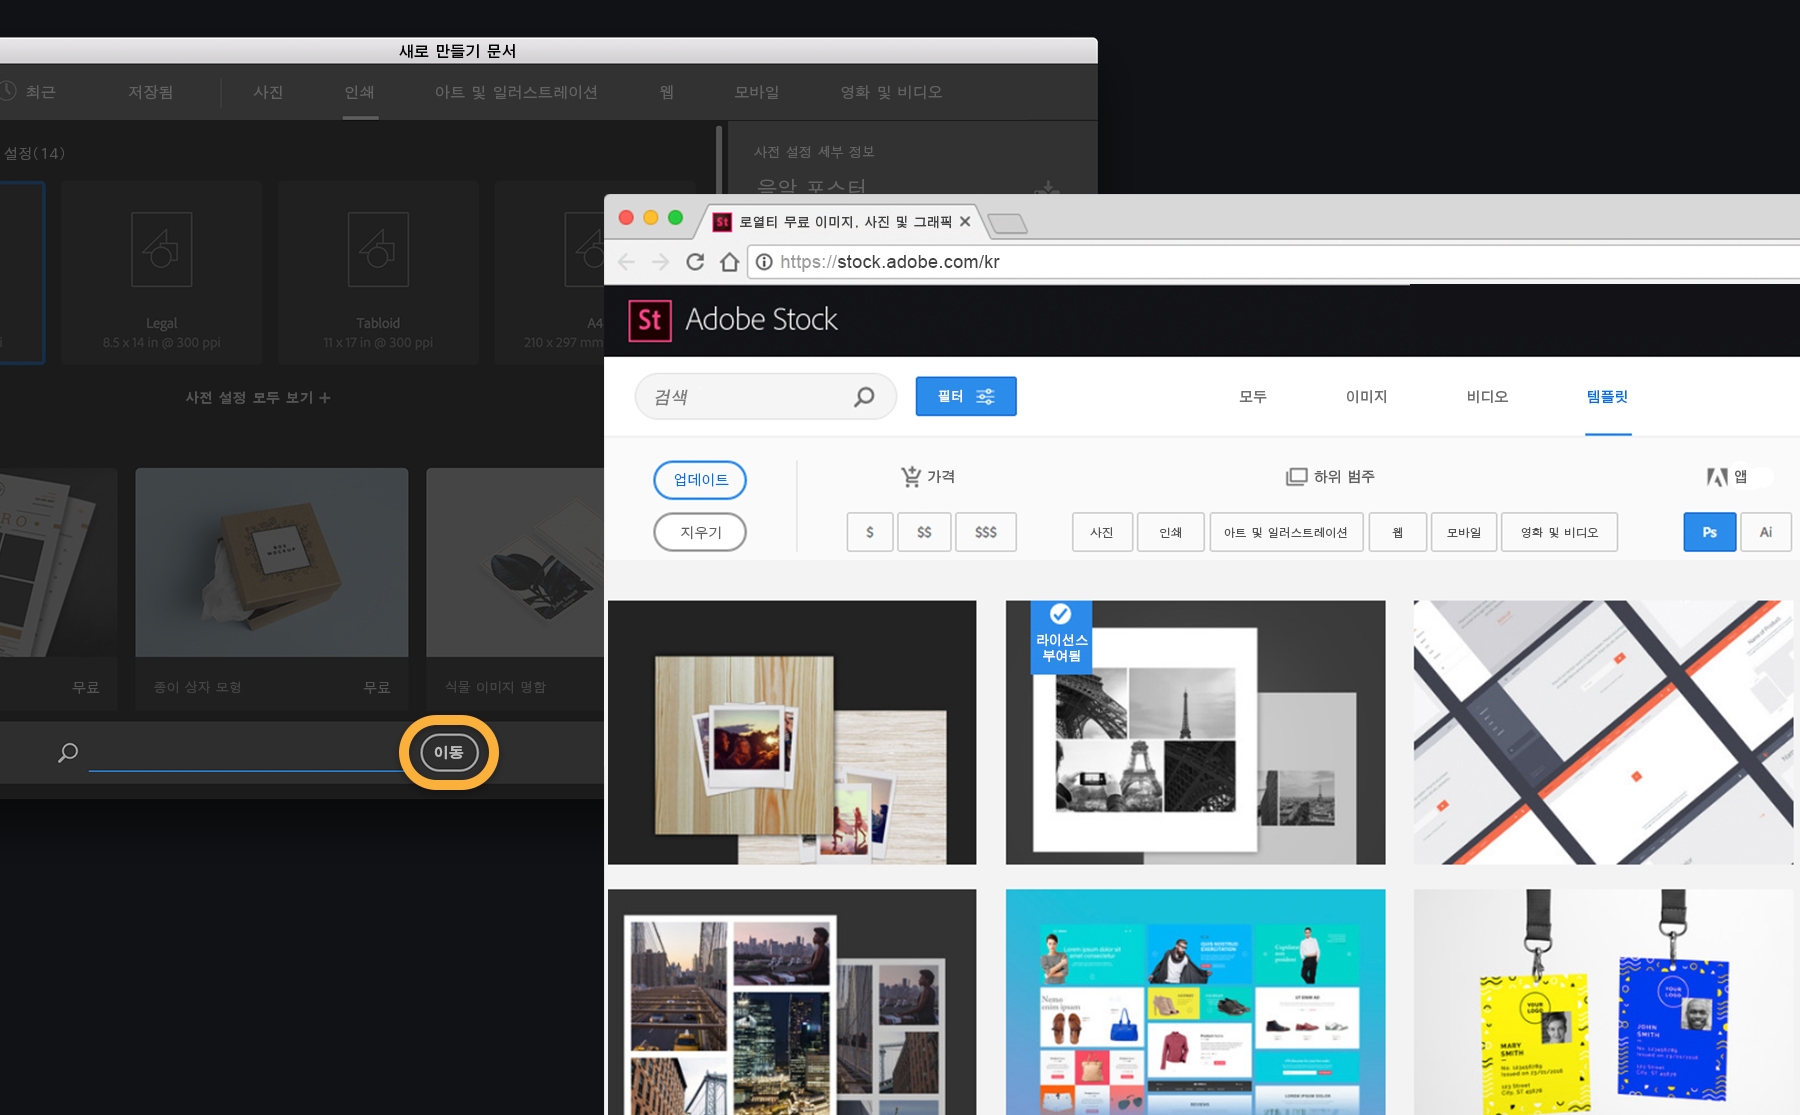Click the browser back navigation arrow
Screen dimensions: 1800x1115
tap(626, 262)
